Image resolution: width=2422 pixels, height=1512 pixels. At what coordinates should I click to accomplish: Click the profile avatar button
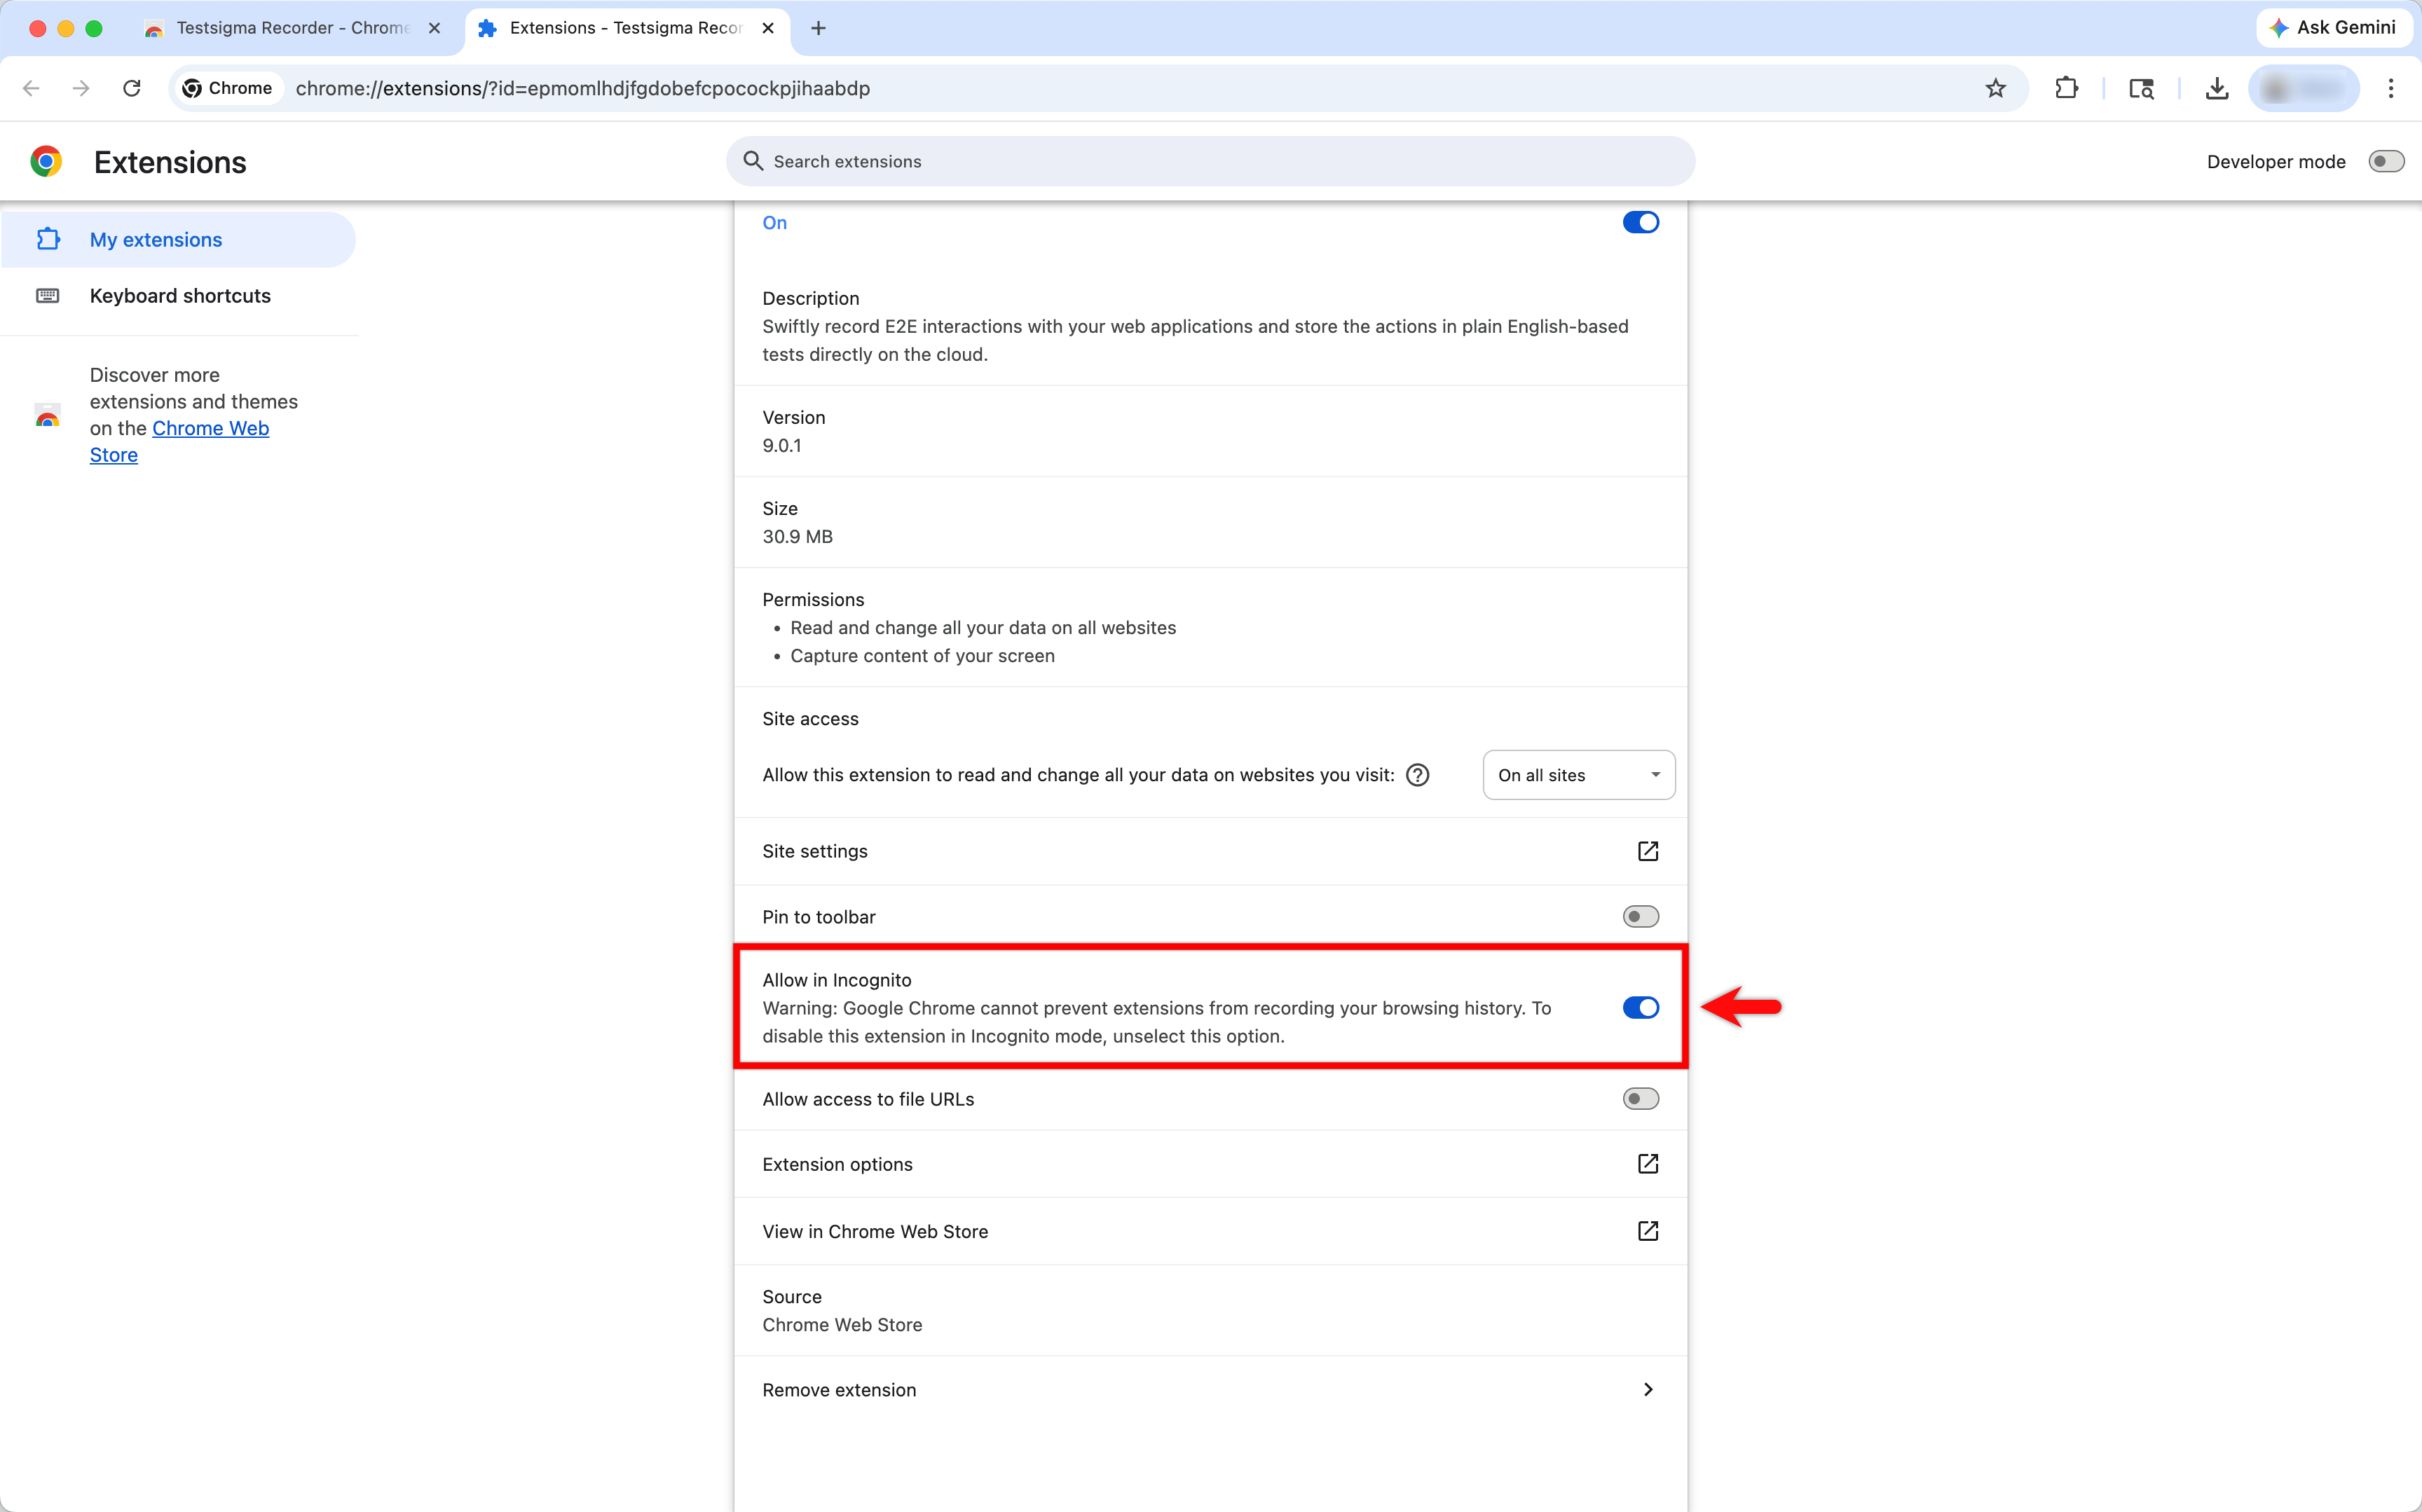(2303, 88)
